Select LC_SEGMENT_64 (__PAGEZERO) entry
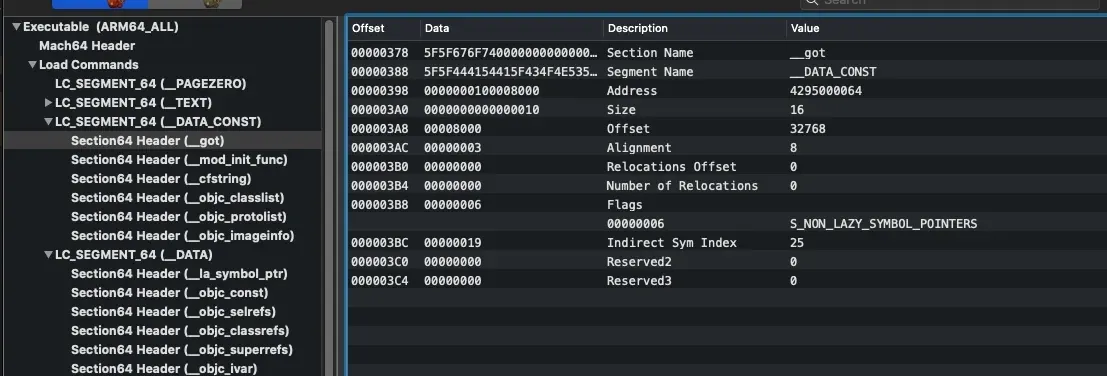 click(x=150, y=84)
